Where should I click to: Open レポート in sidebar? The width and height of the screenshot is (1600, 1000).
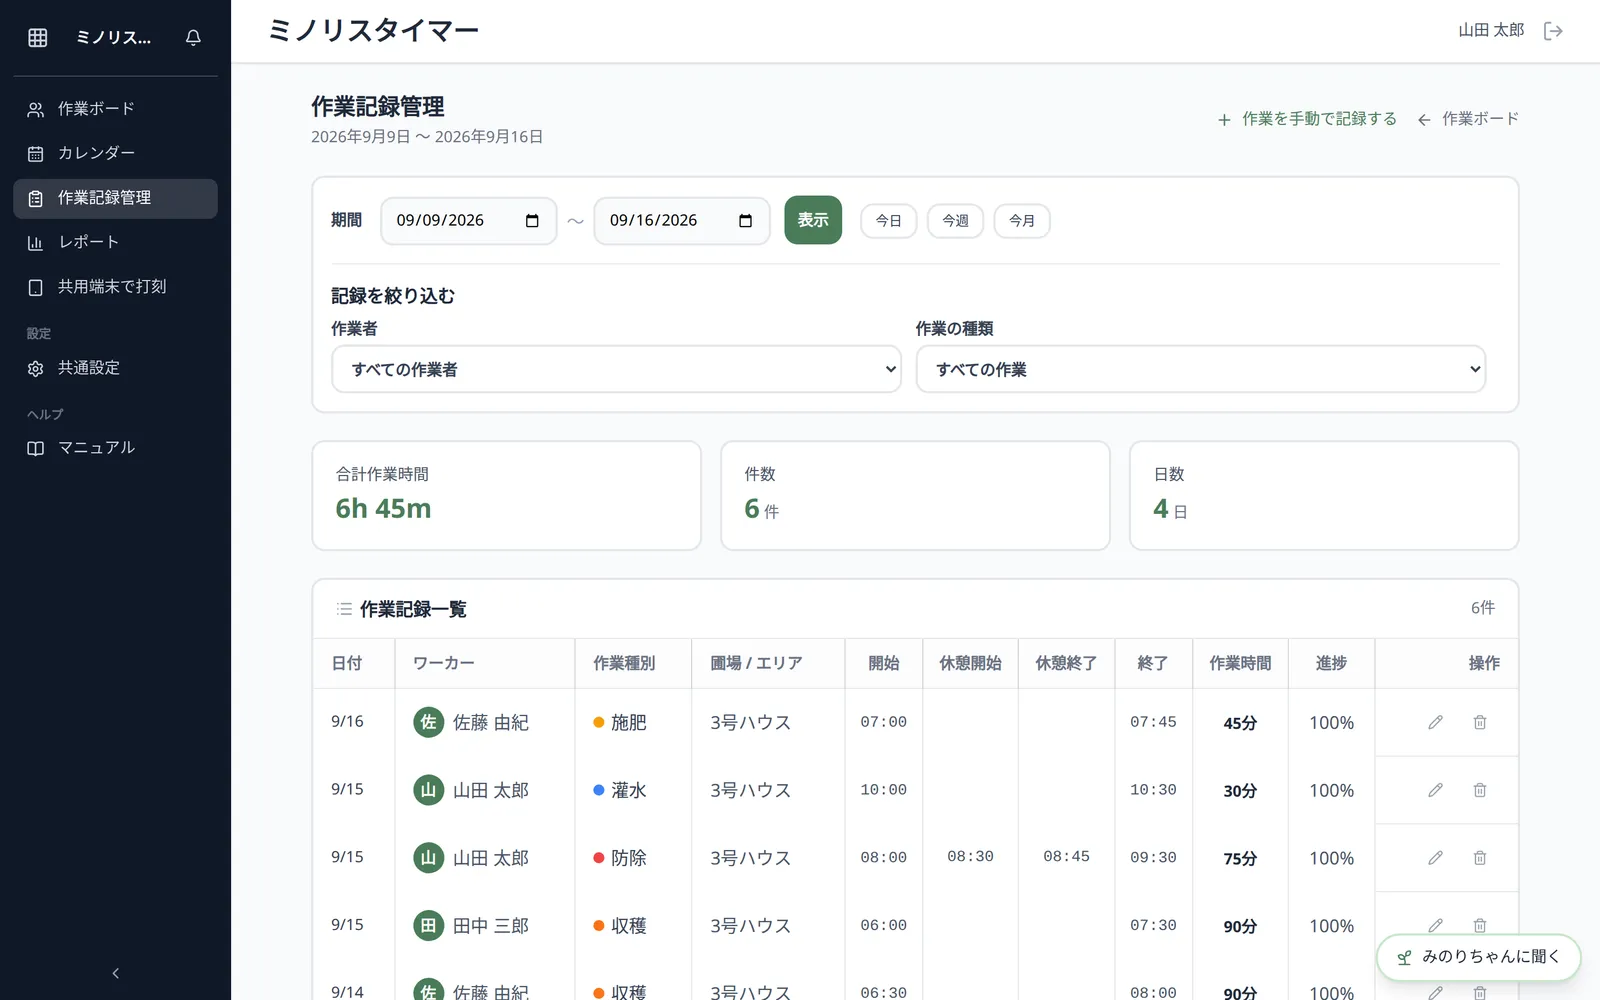coord(116,242)
